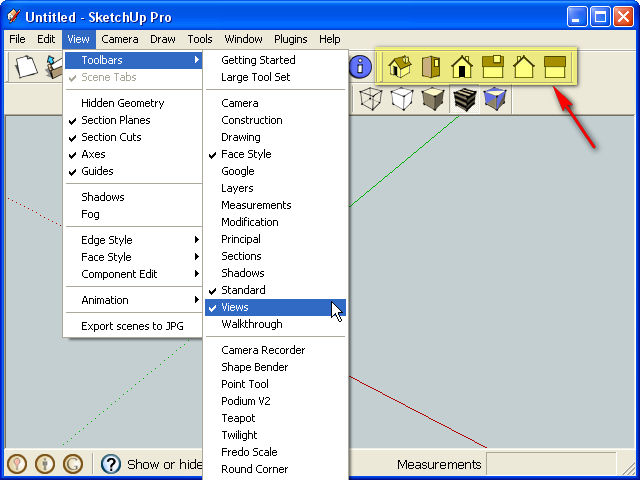Viewport: 640px width, 480px height.
Task: Click the New document toolbar icon
Action: pyautogui.click(x=27, y=67)
